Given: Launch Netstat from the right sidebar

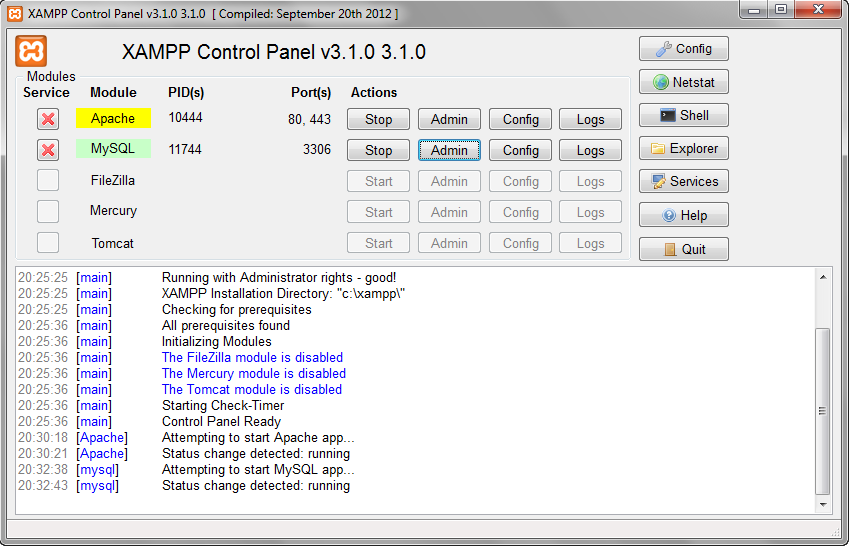Looking at the screenshot, I should point(683,82).
